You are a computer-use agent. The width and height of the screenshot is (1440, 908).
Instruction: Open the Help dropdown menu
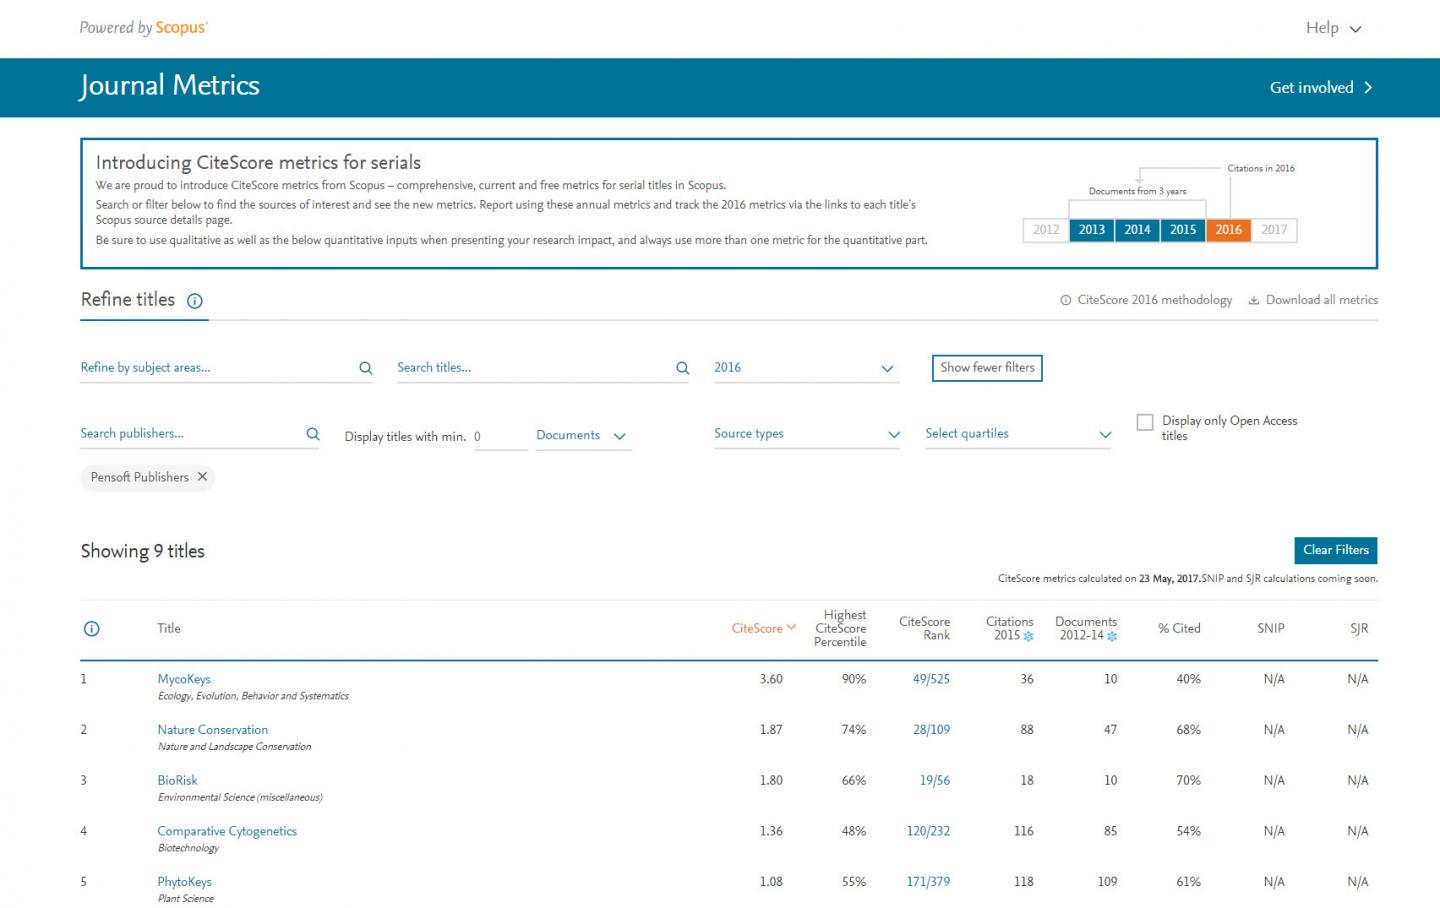coord(1333,28)
